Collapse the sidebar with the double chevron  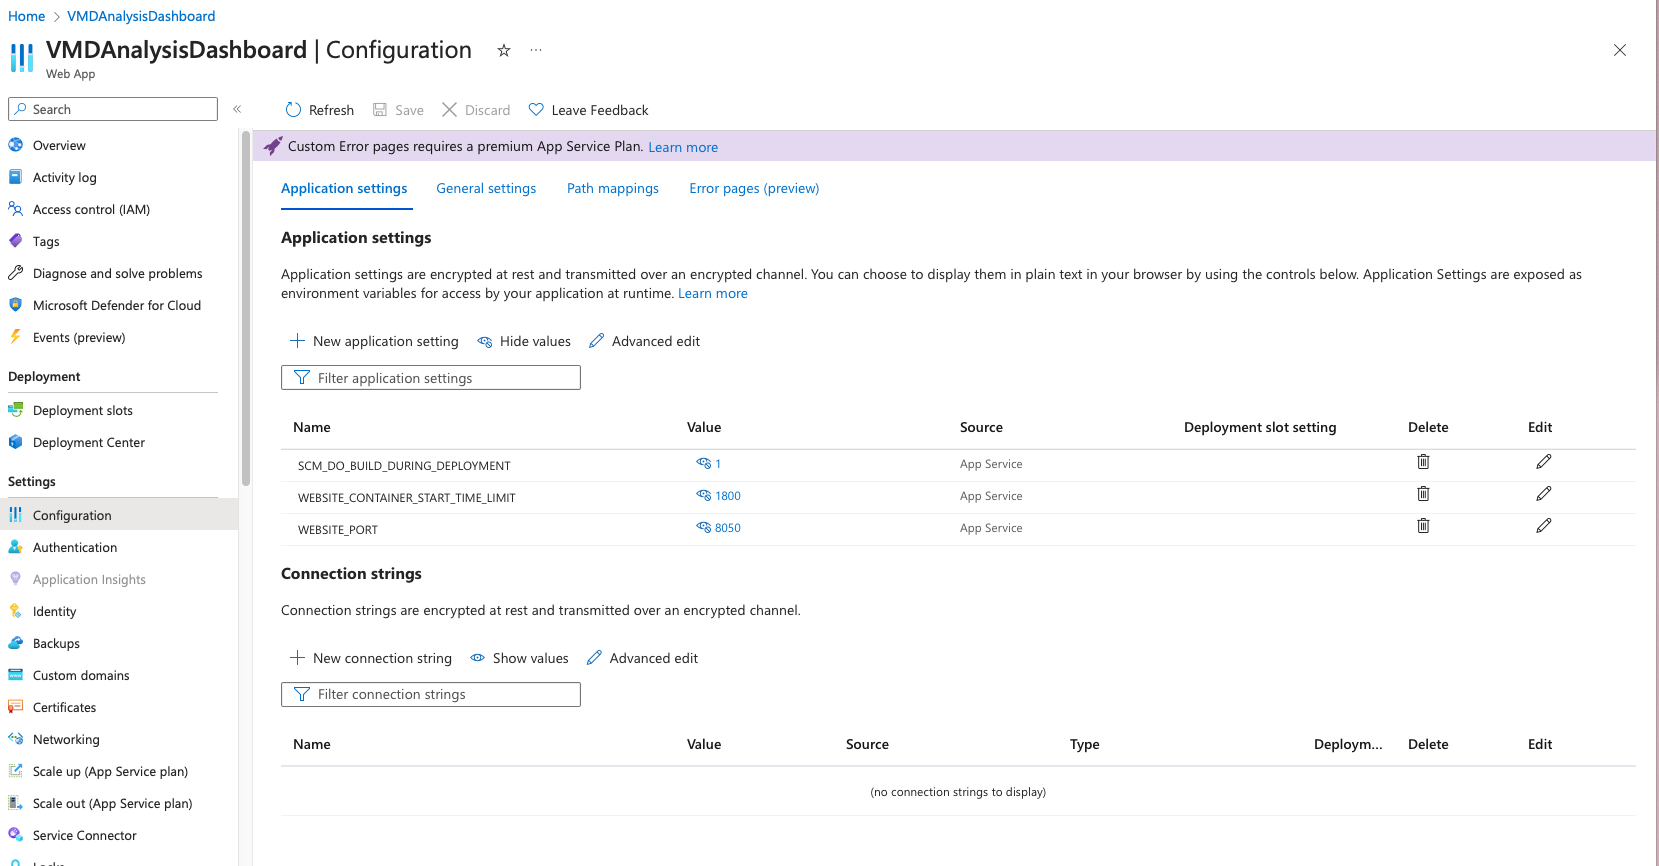click(237, 109)
